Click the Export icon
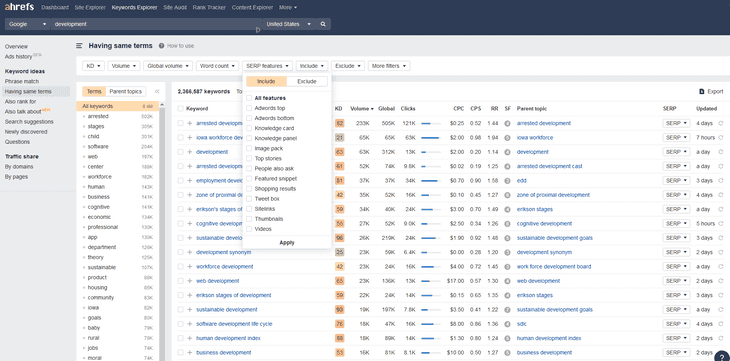The image size is (730, 361). pos(702,92)
